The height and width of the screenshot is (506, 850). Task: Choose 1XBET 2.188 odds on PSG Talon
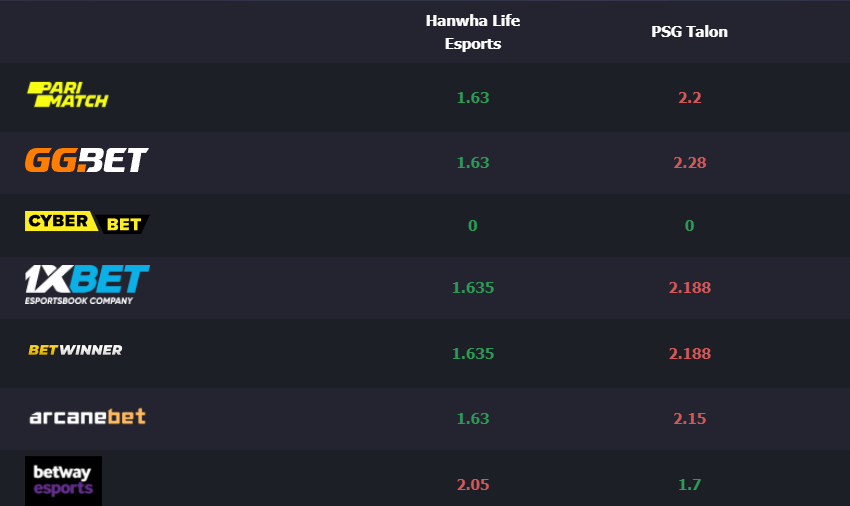pyautogui.click(x=690, y=287)
